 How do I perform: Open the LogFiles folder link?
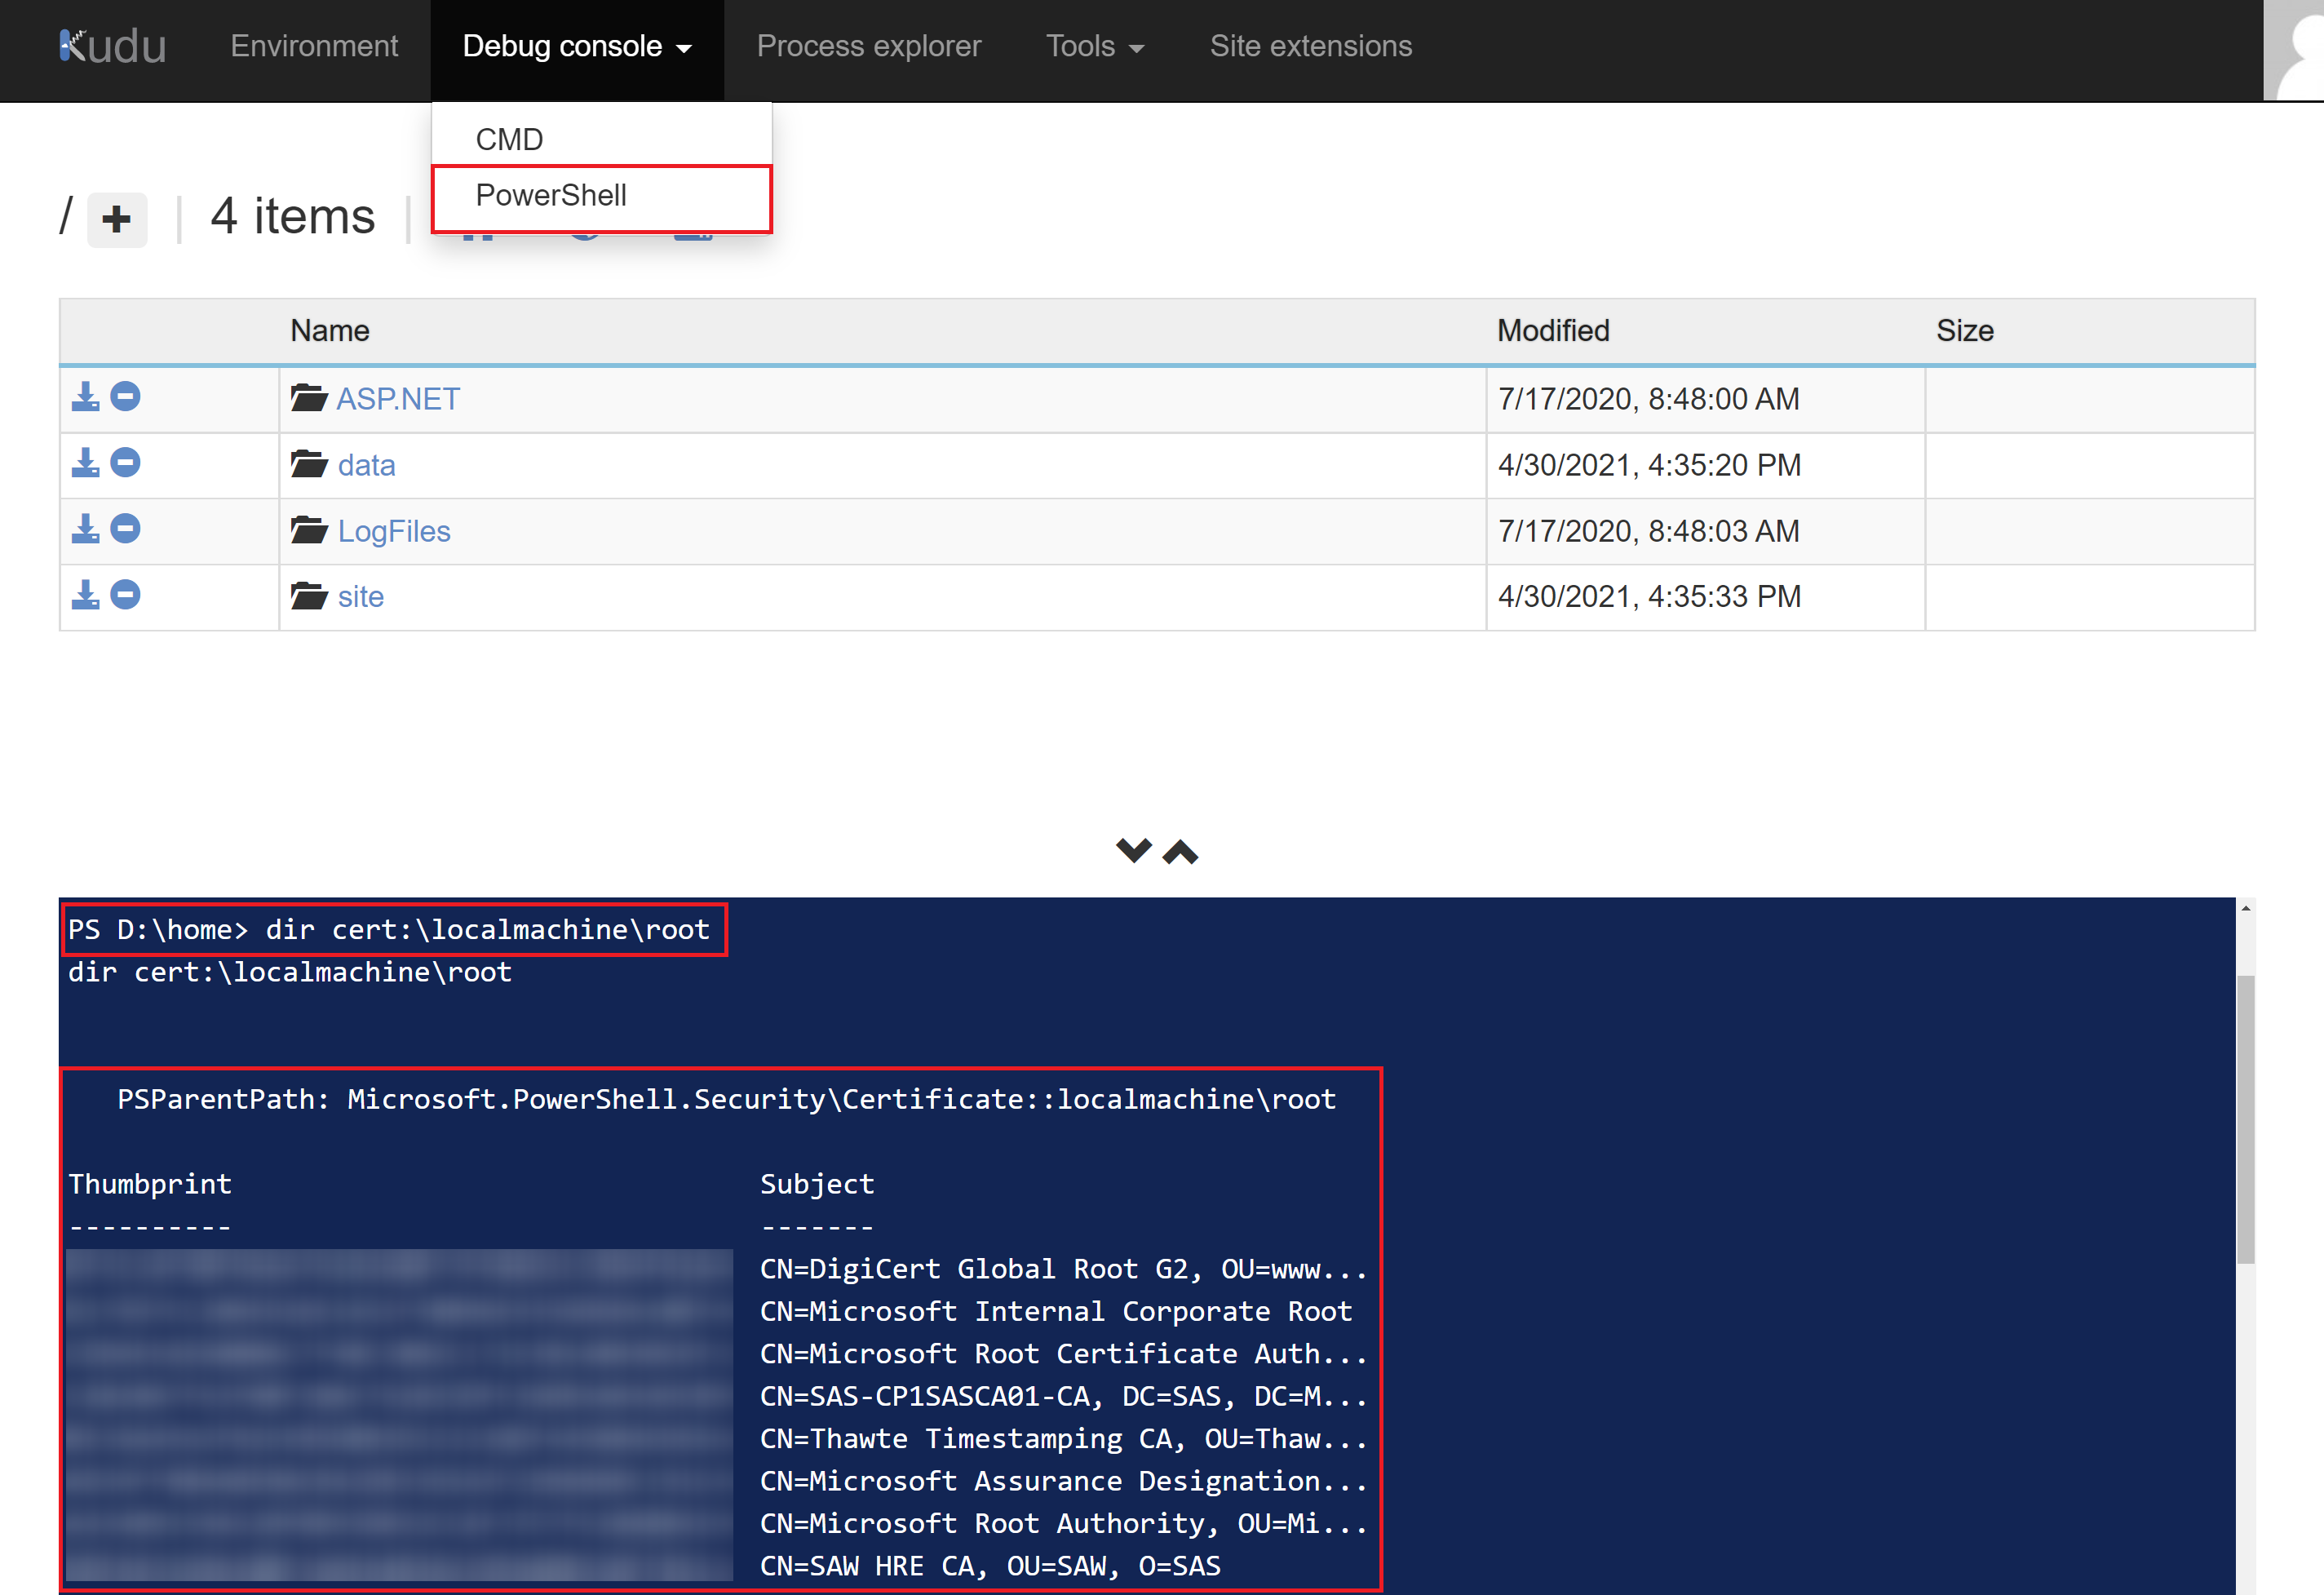coord(394,530)
